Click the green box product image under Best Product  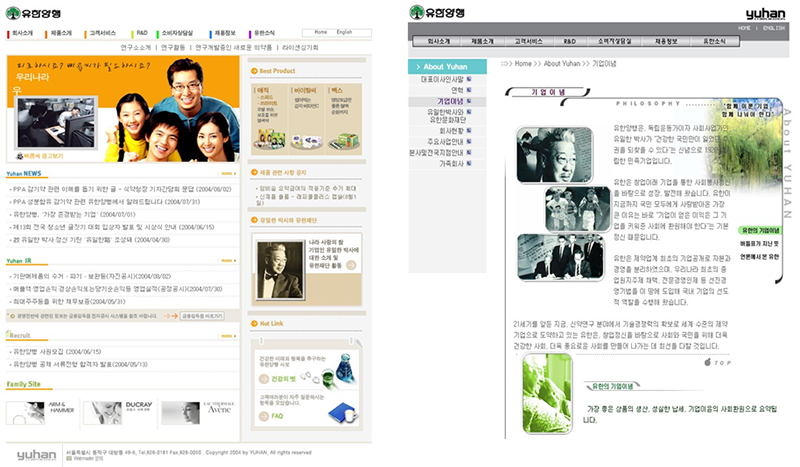(344, 141)
